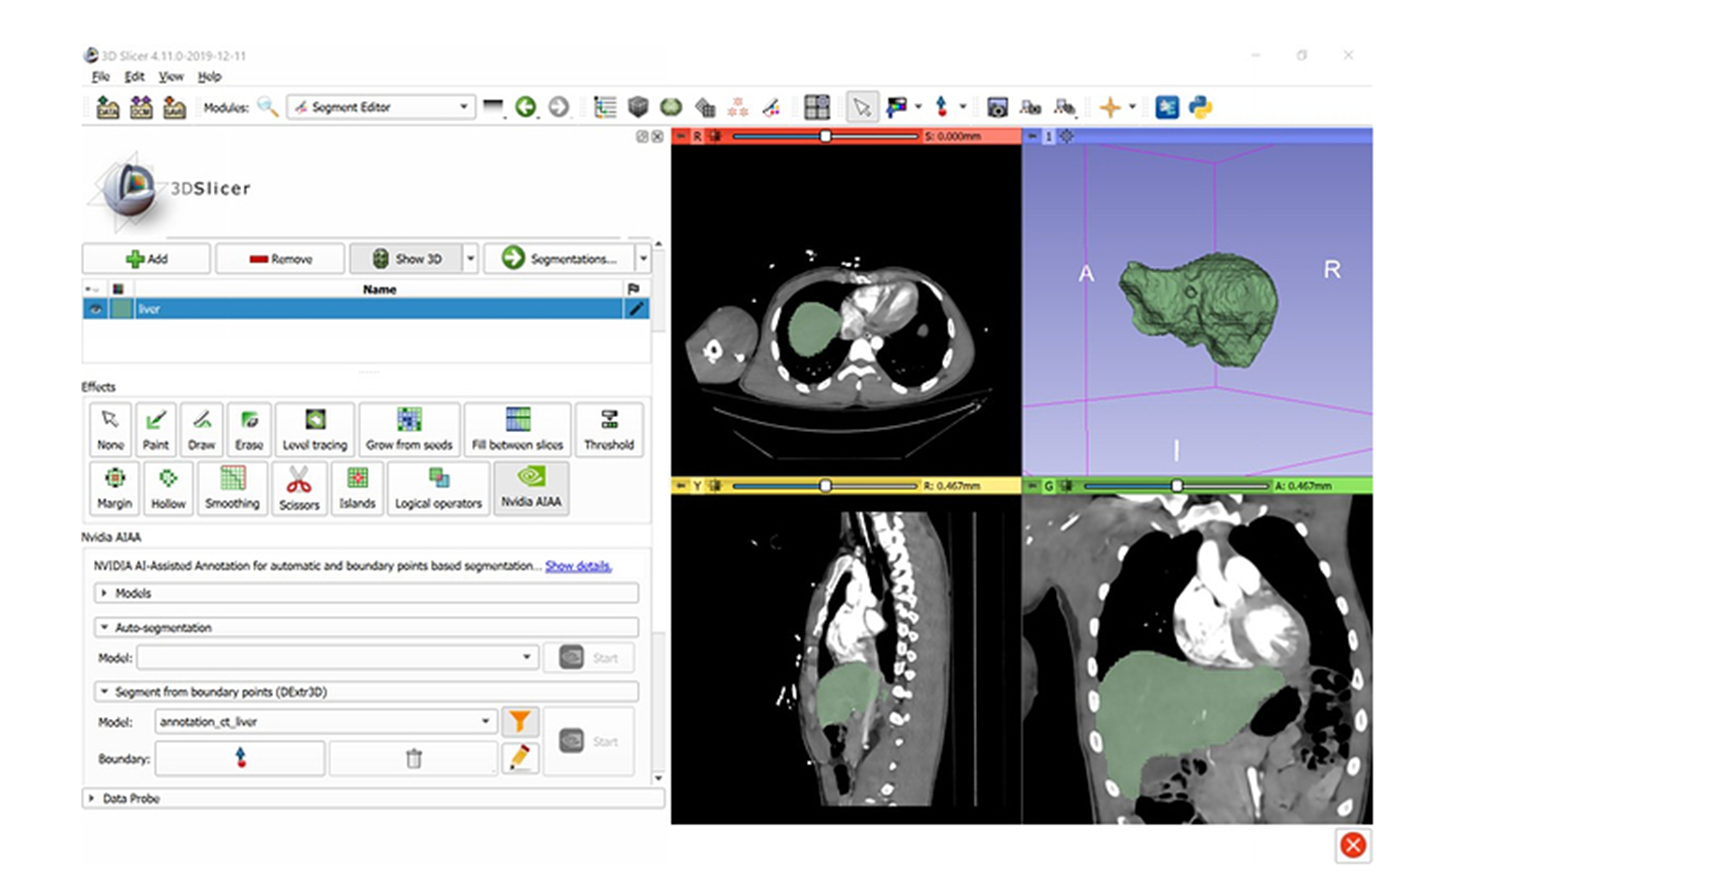Viewport: 1725px width, 892px height.
Task: Click the Save data toolbar icon
Action: (x=175, y=107)
